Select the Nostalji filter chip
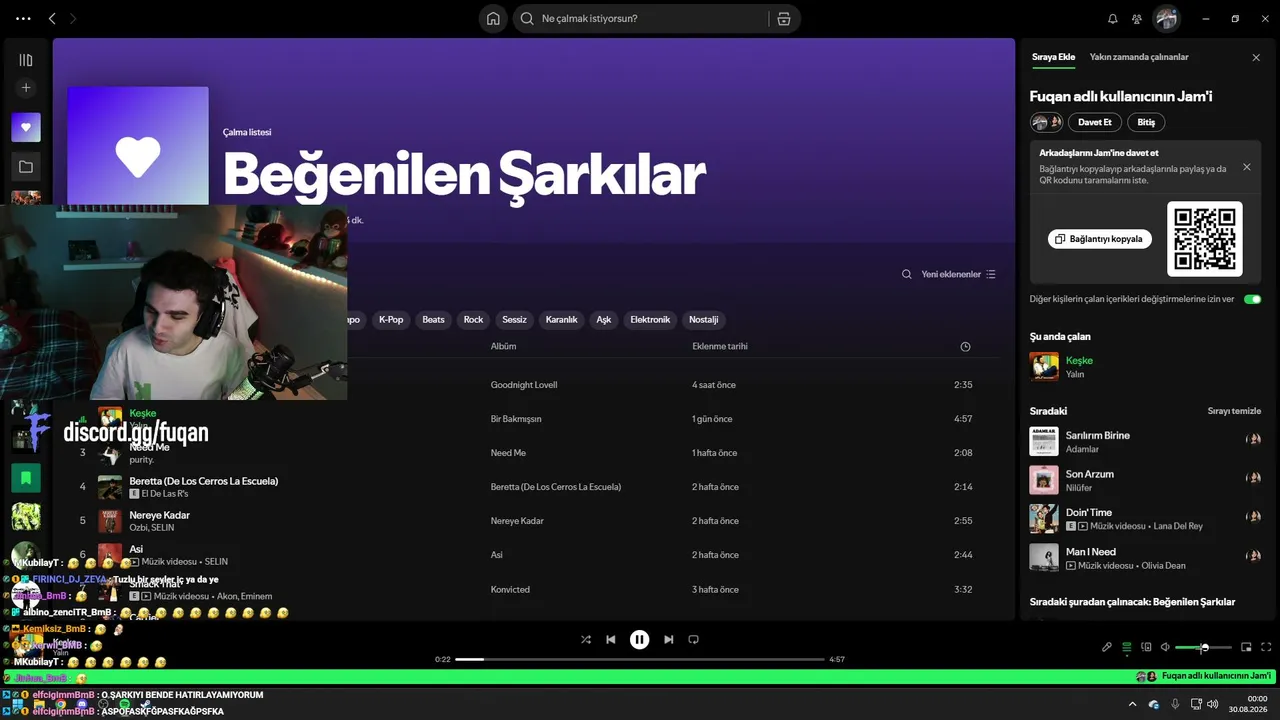This screenshot has height=720, width=1280. (704, 320)
